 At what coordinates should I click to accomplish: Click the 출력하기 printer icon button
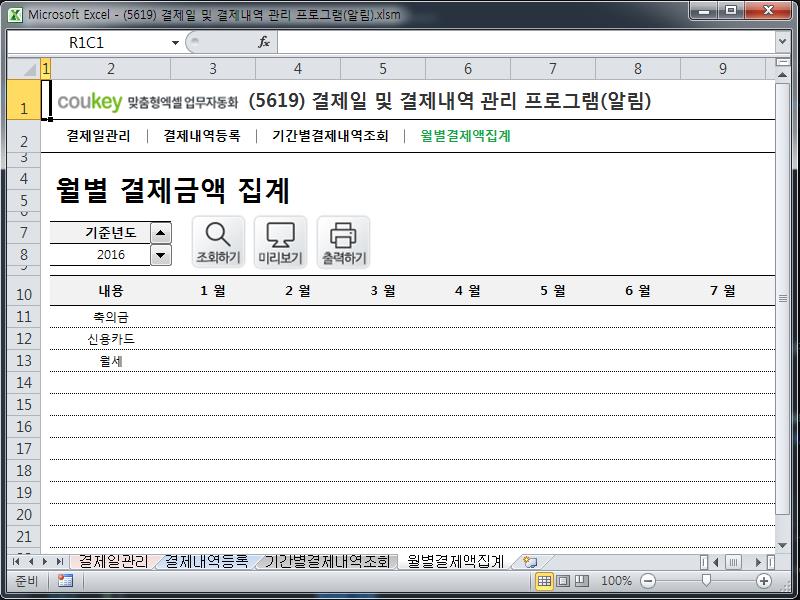(343, 242)
